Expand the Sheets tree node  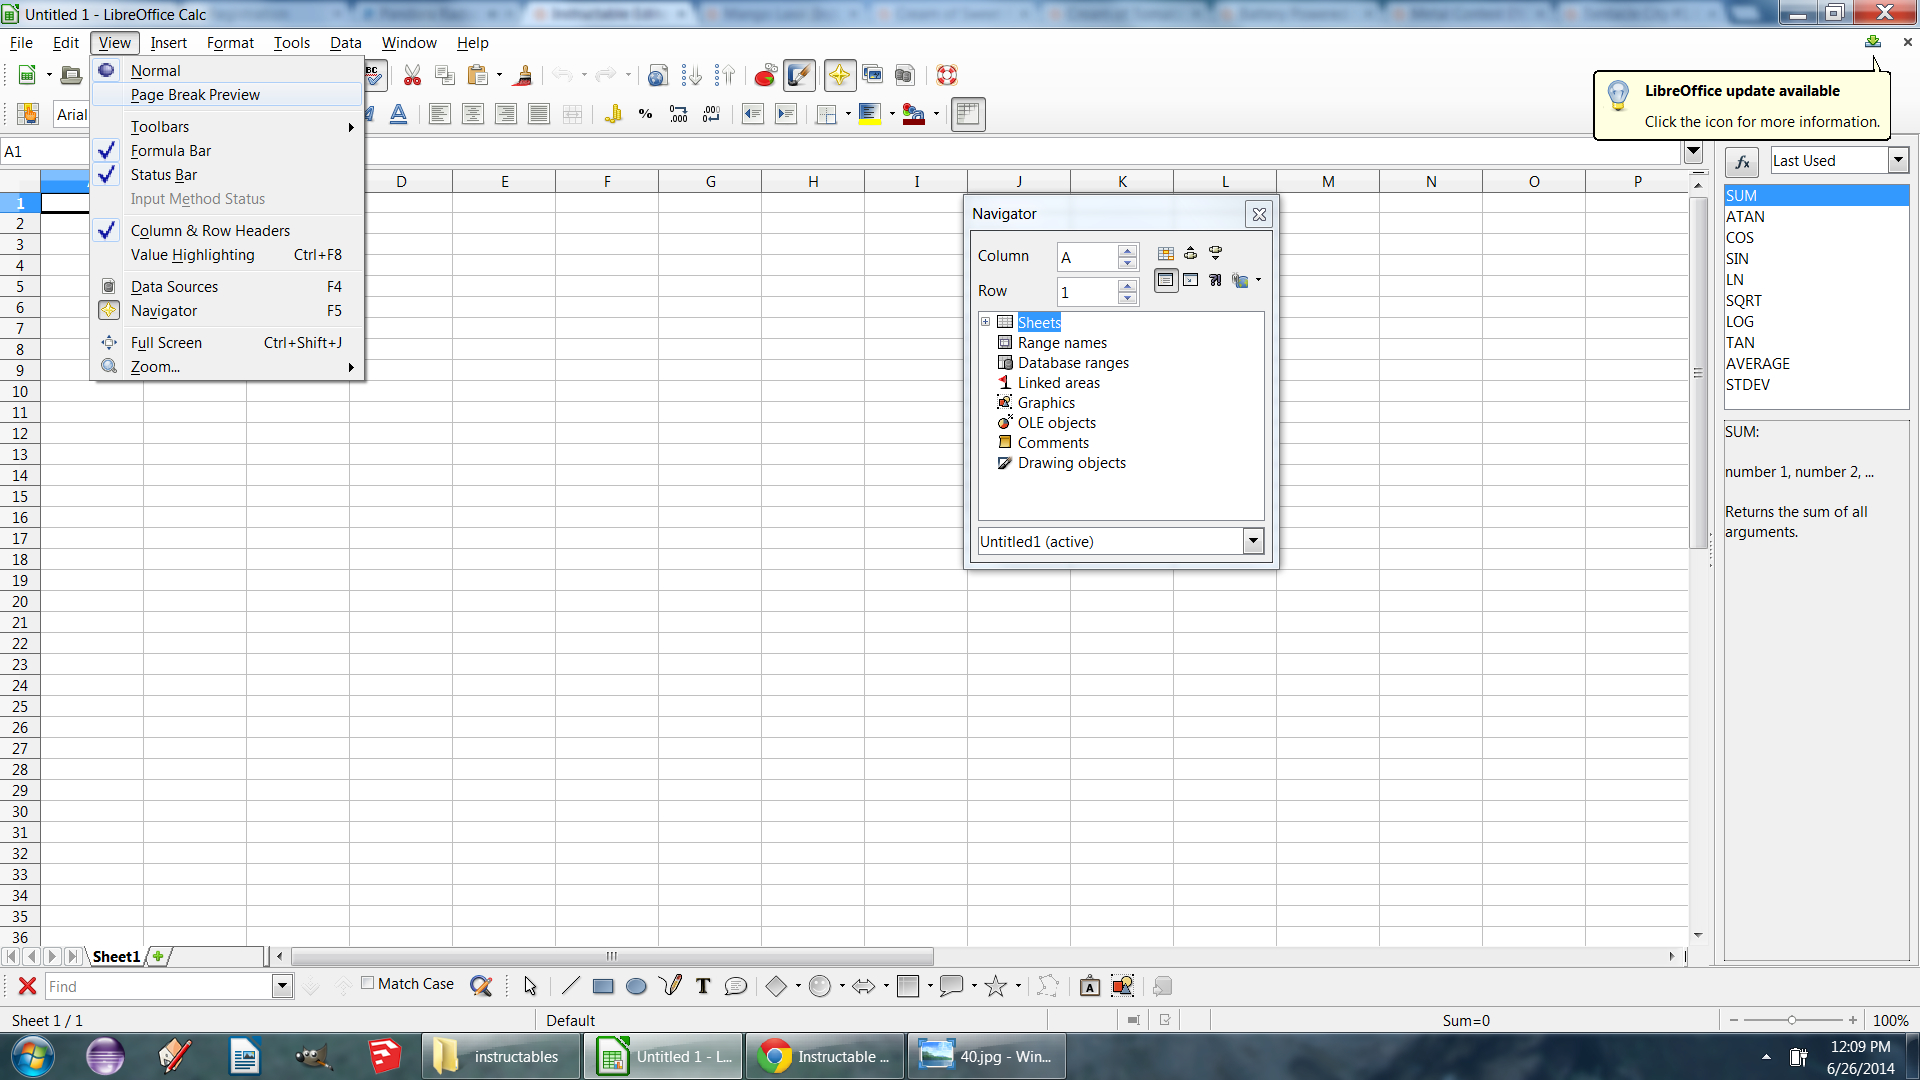pyautogui.click(x=986, y=322)
